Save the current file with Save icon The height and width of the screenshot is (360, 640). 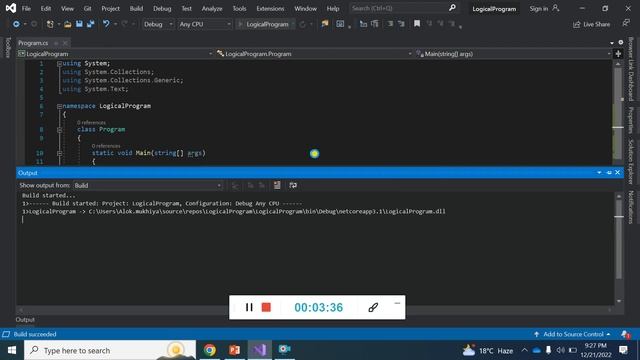coord(79,24)
